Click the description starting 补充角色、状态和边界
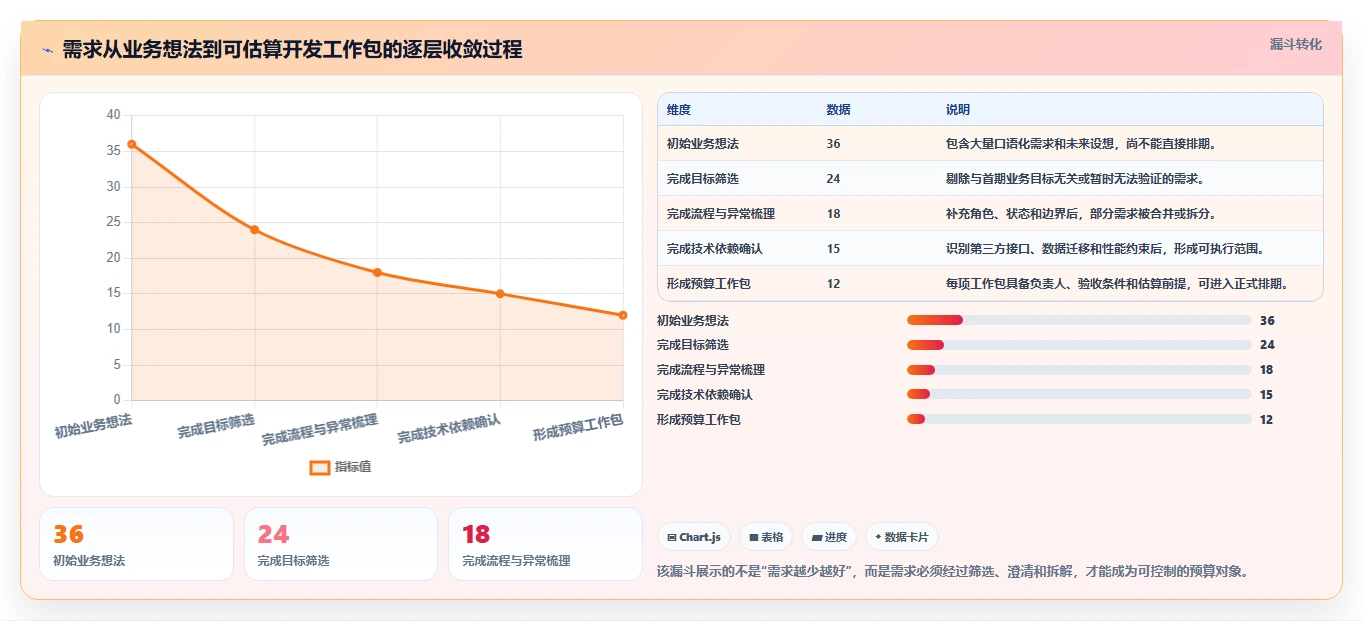 pos(1081,214)
